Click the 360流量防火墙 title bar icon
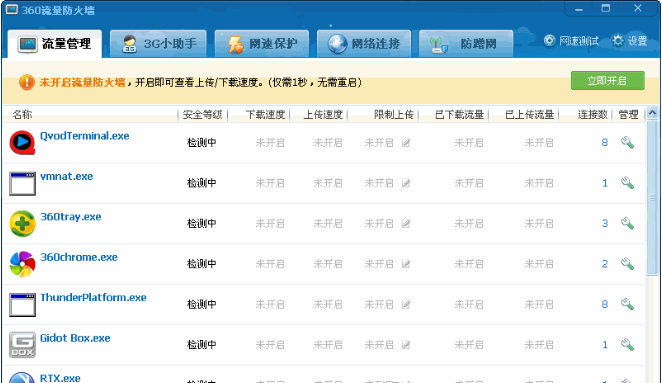This screenshot has width=662, height=383. click(x=11, y=9)
